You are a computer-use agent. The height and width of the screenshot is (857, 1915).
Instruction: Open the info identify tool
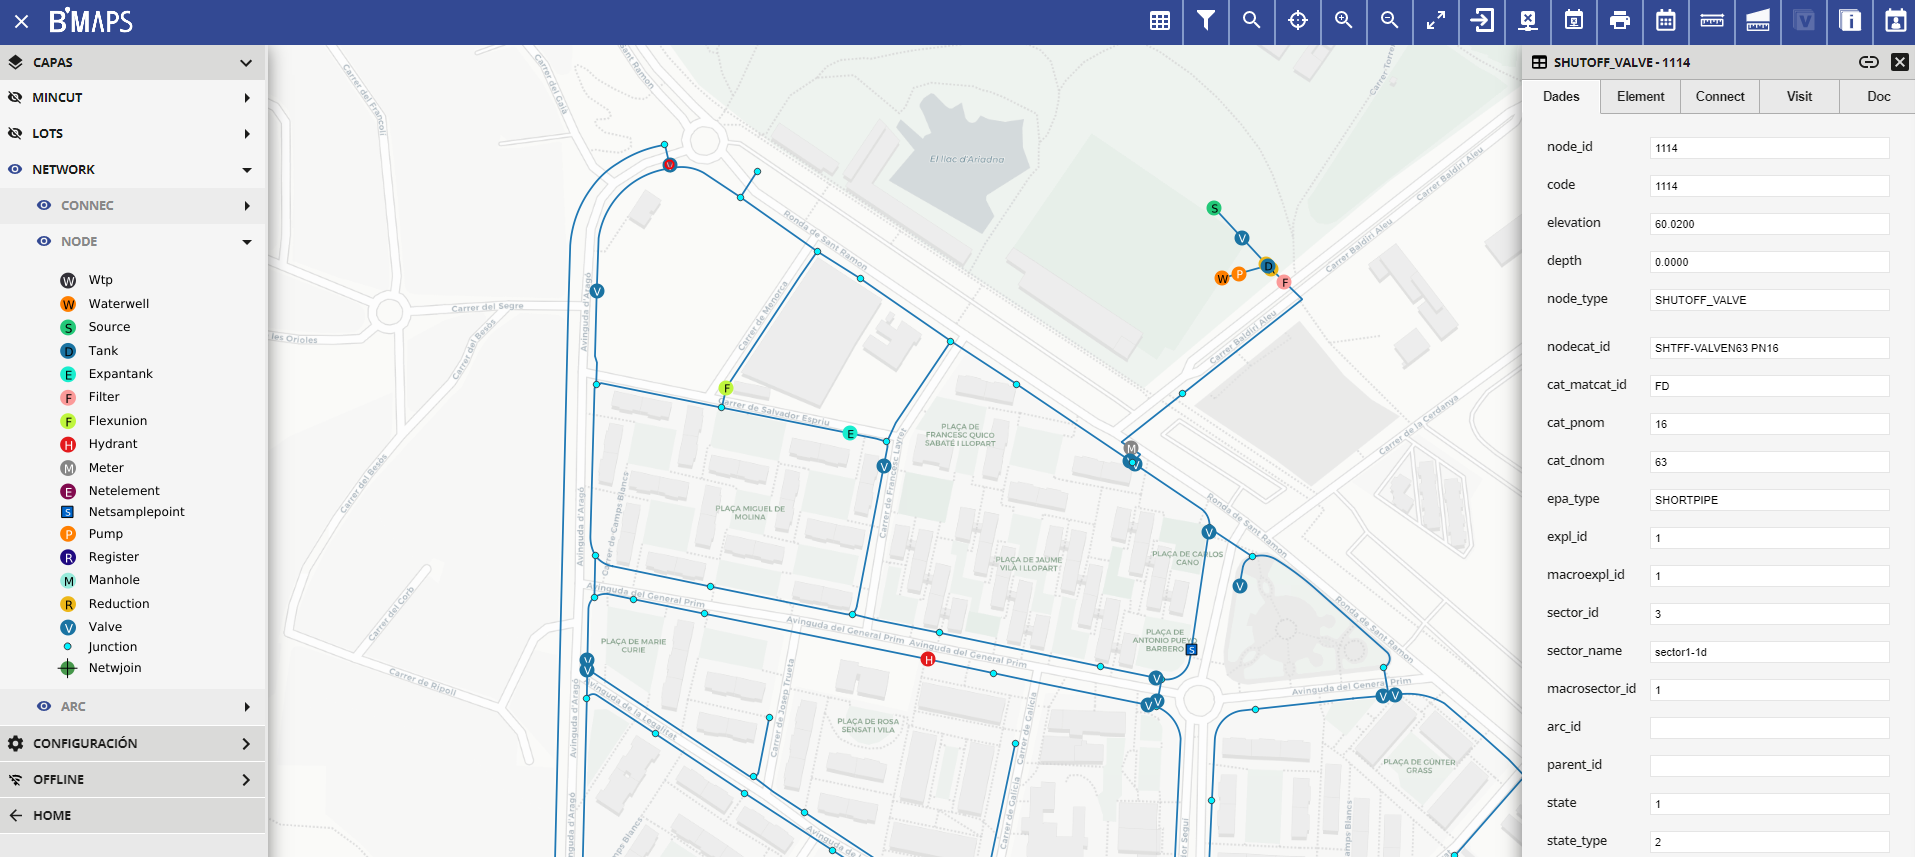tap(1850, 21)
